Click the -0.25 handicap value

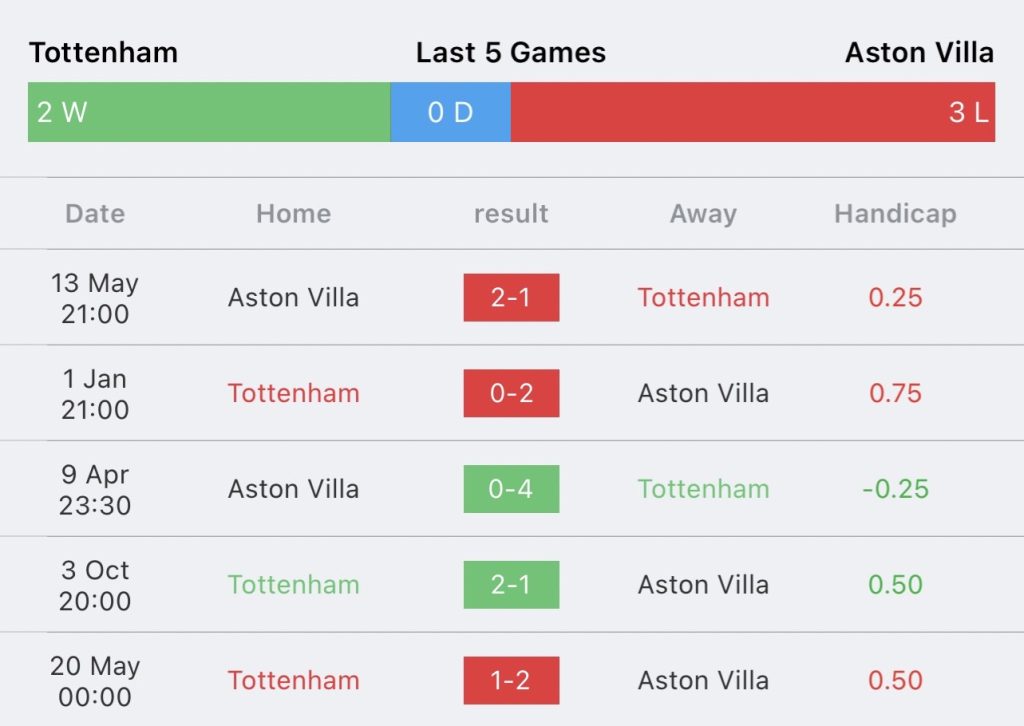pos(895,489)
